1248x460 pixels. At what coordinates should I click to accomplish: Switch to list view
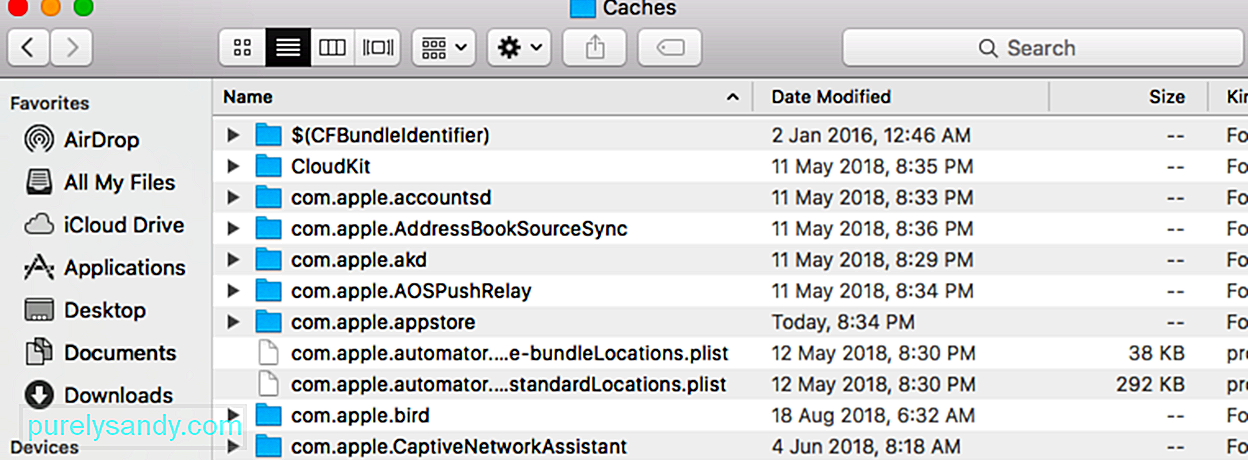288,47
